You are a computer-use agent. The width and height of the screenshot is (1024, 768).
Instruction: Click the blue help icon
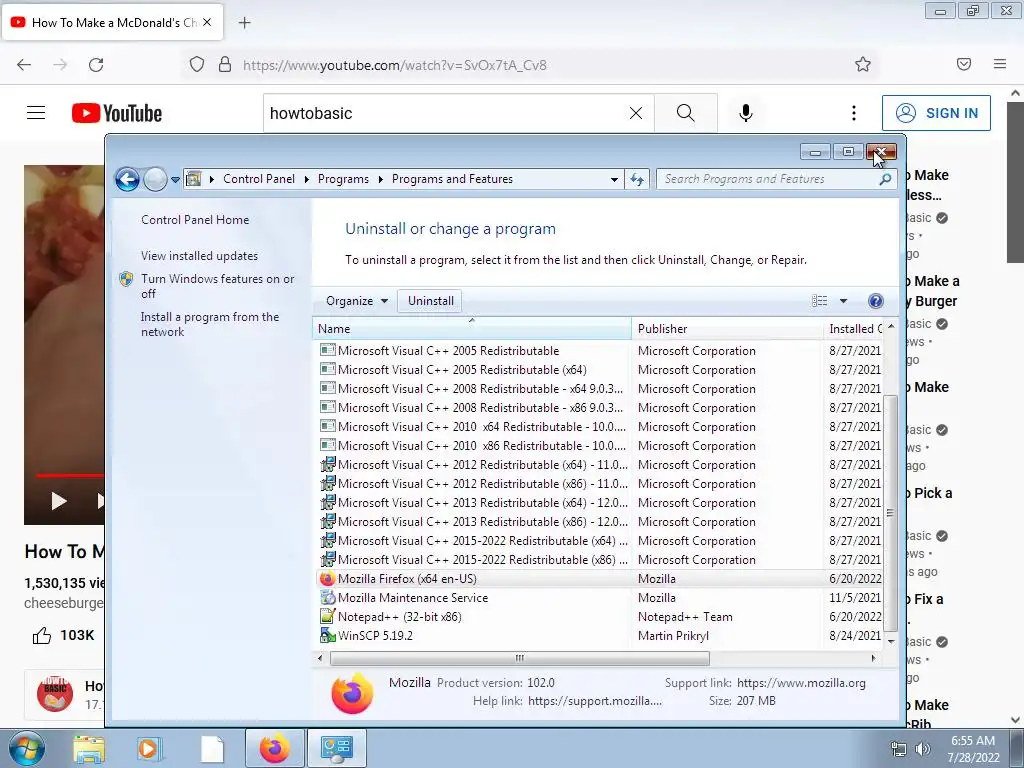click(876, 301)
